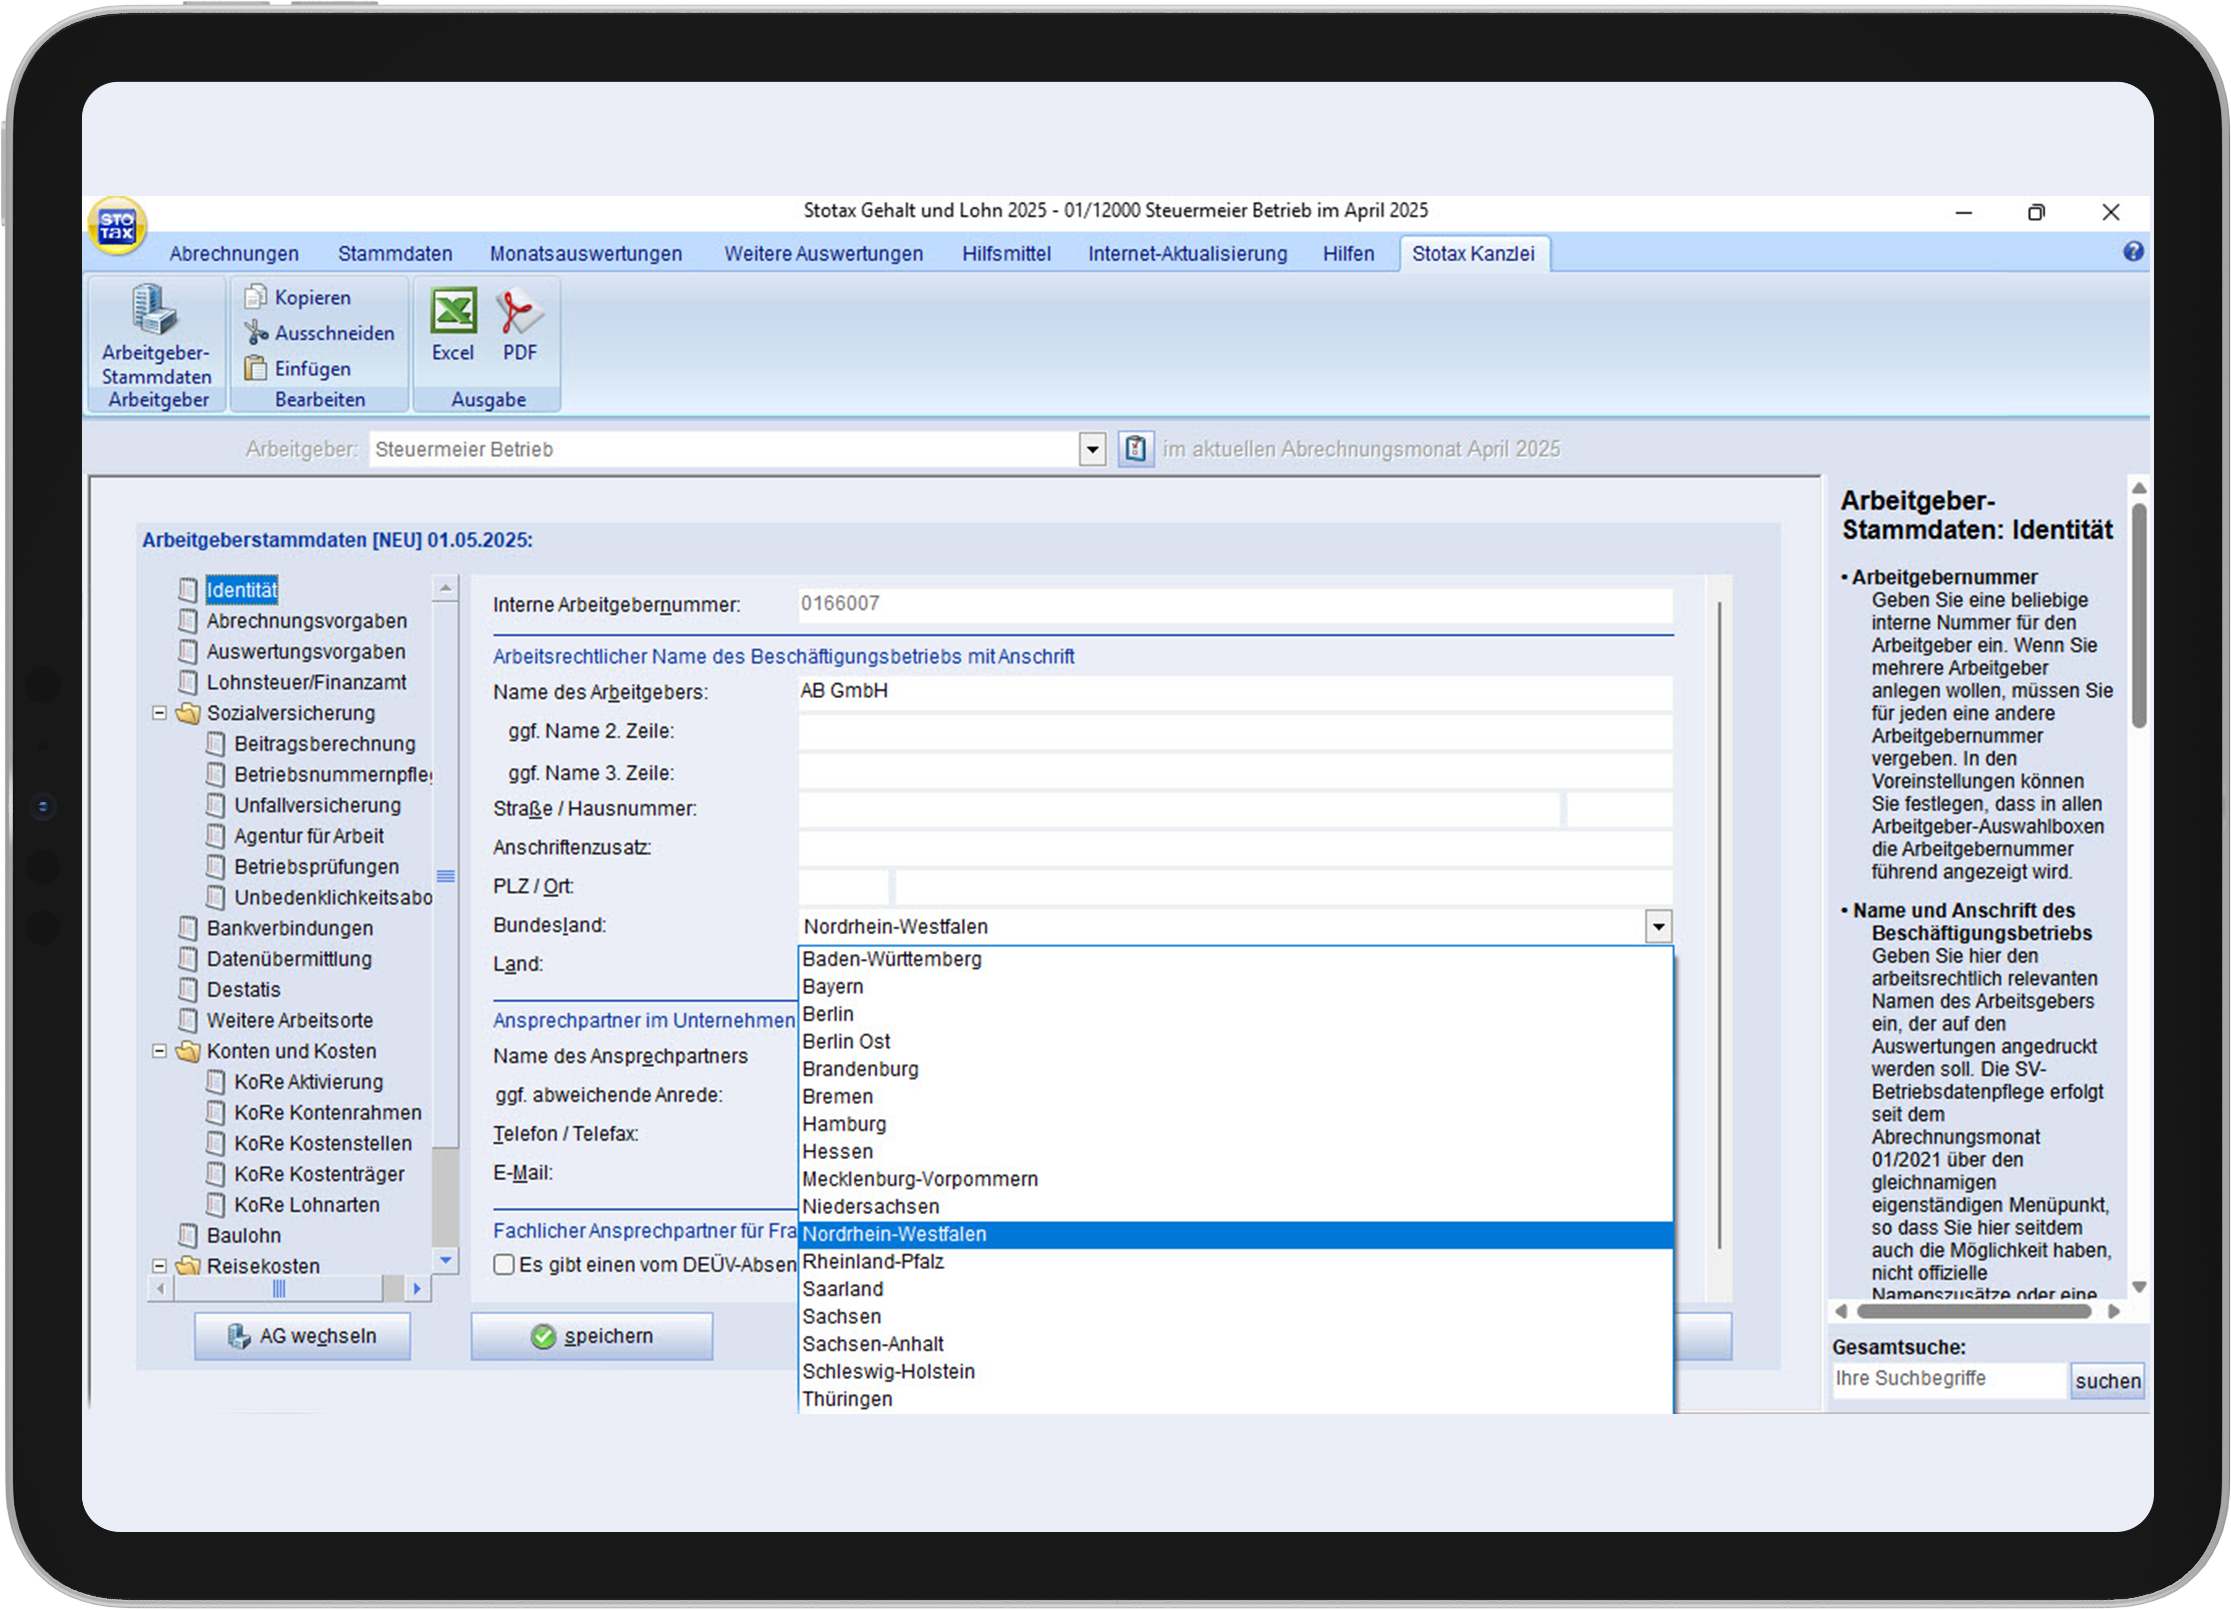Open the Hilfen menu
Viewport: 2231px width, 1610px height.
[x=1348, y=254]
